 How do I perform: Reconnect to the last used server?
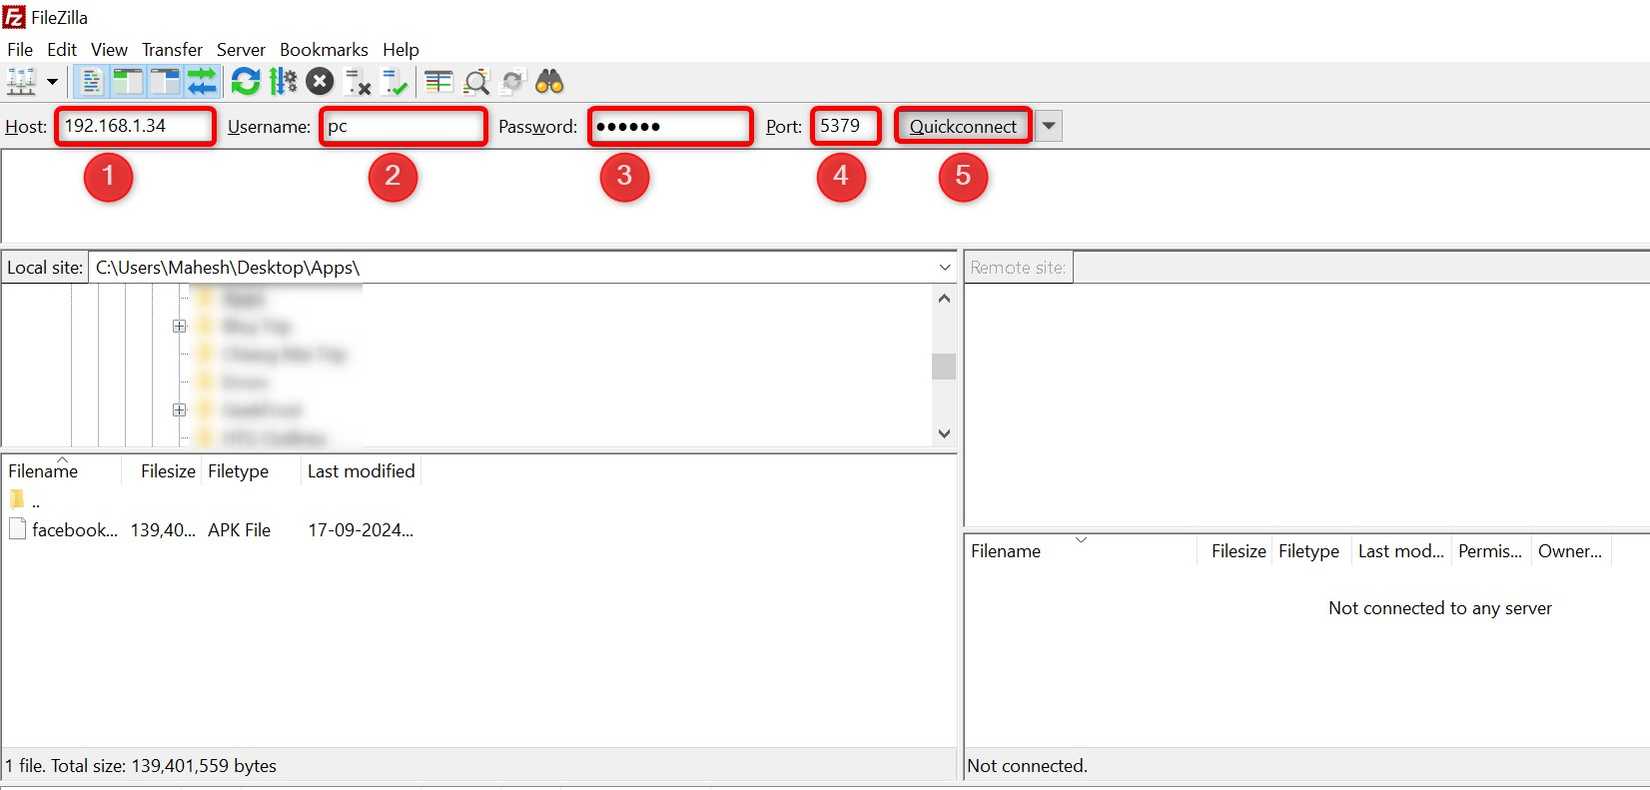[x=394, y=82]
